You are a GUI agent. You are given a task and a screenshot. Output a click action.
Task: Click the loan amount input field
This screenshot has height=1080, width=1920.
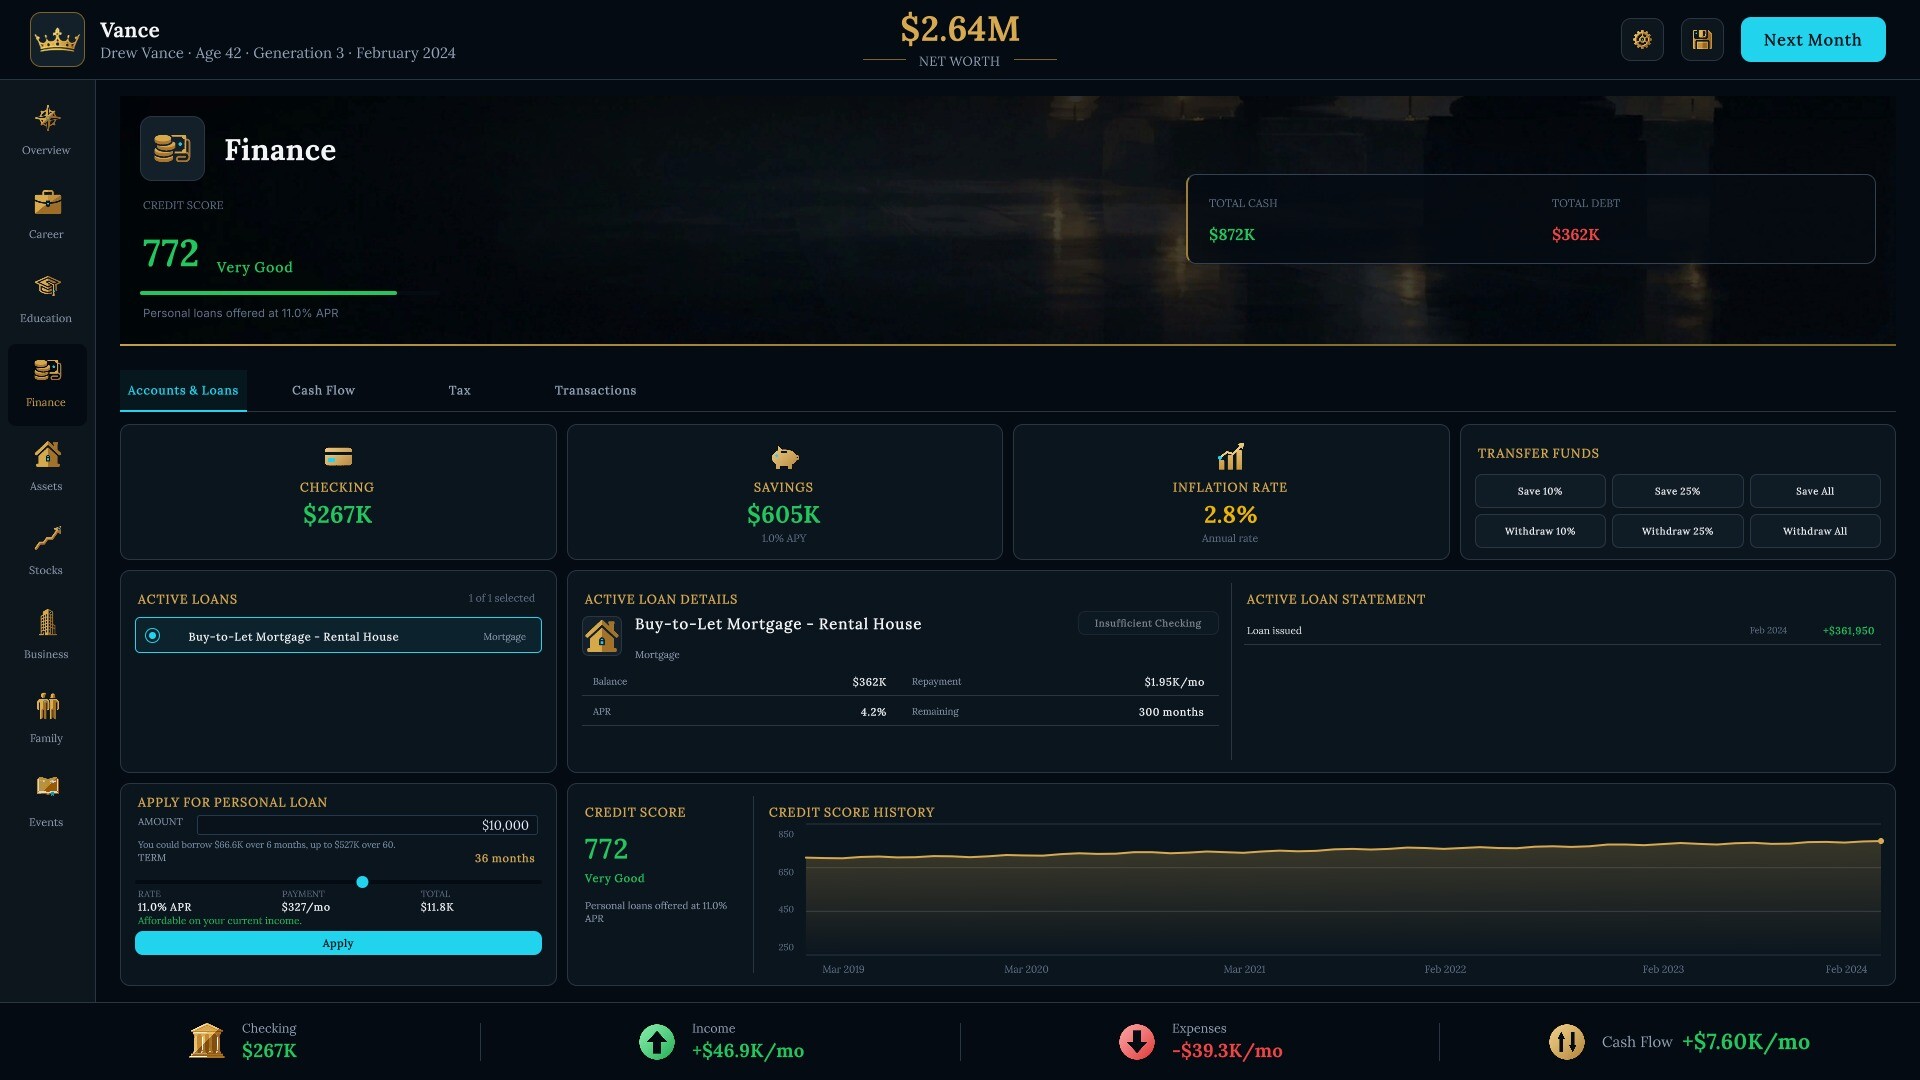(367, 825)
